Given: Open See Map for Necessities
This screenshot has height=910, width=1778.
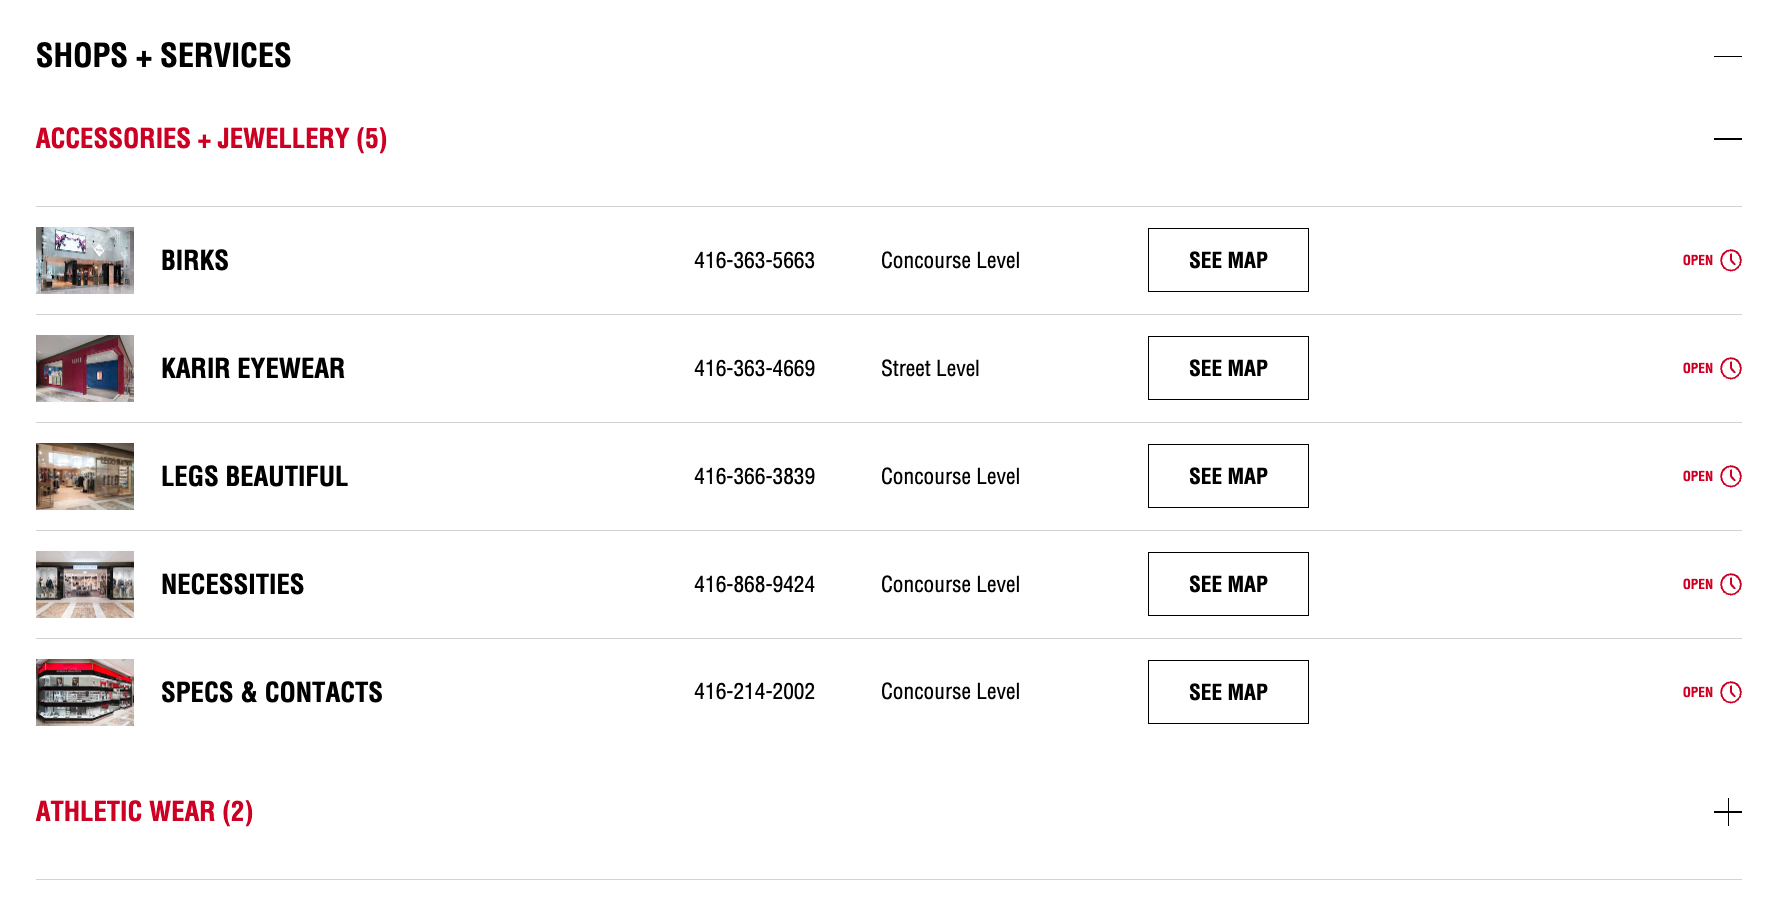Looking at the screenshot, I should pyautogui.click(x=1228, y=584).
